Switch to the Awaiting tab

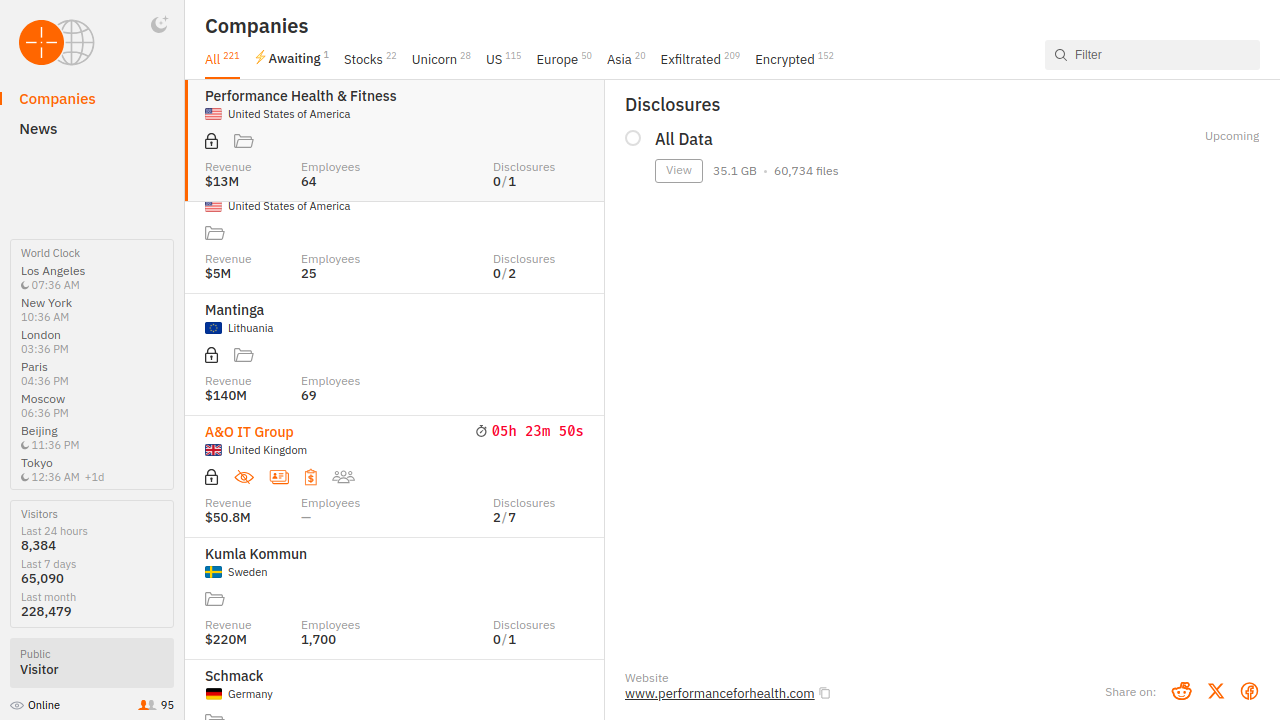coord(292,59)
